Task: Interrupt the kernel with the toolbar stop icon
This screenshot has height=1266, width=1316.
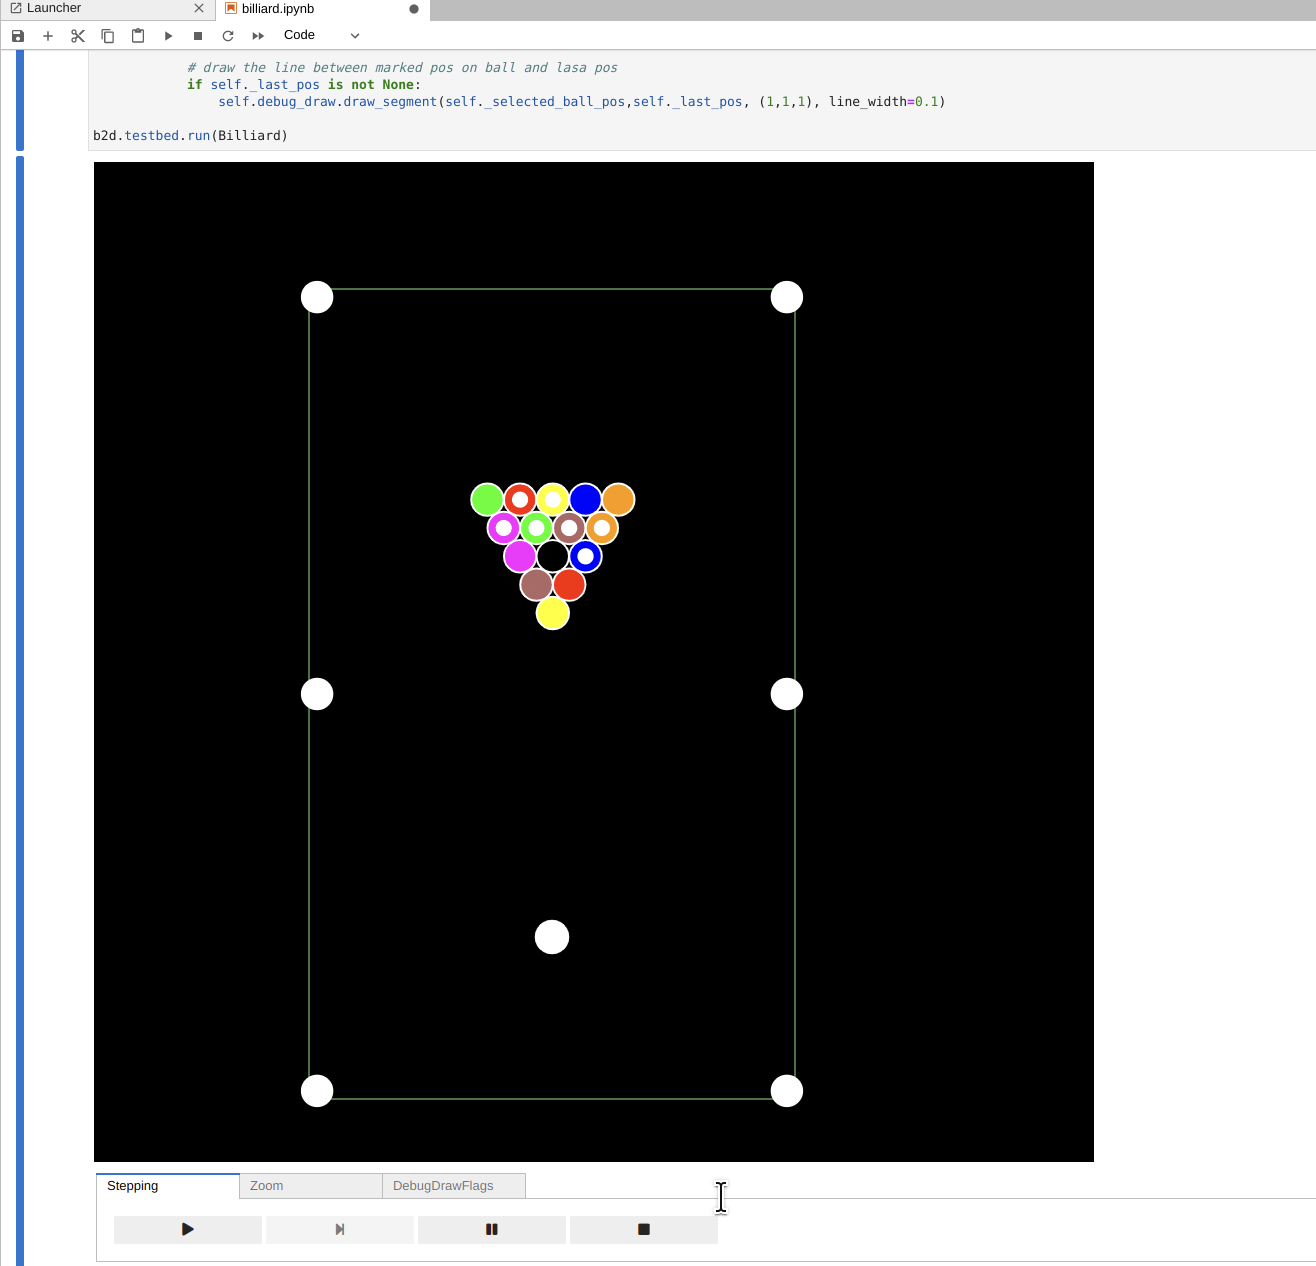Action: coord(198,36)
